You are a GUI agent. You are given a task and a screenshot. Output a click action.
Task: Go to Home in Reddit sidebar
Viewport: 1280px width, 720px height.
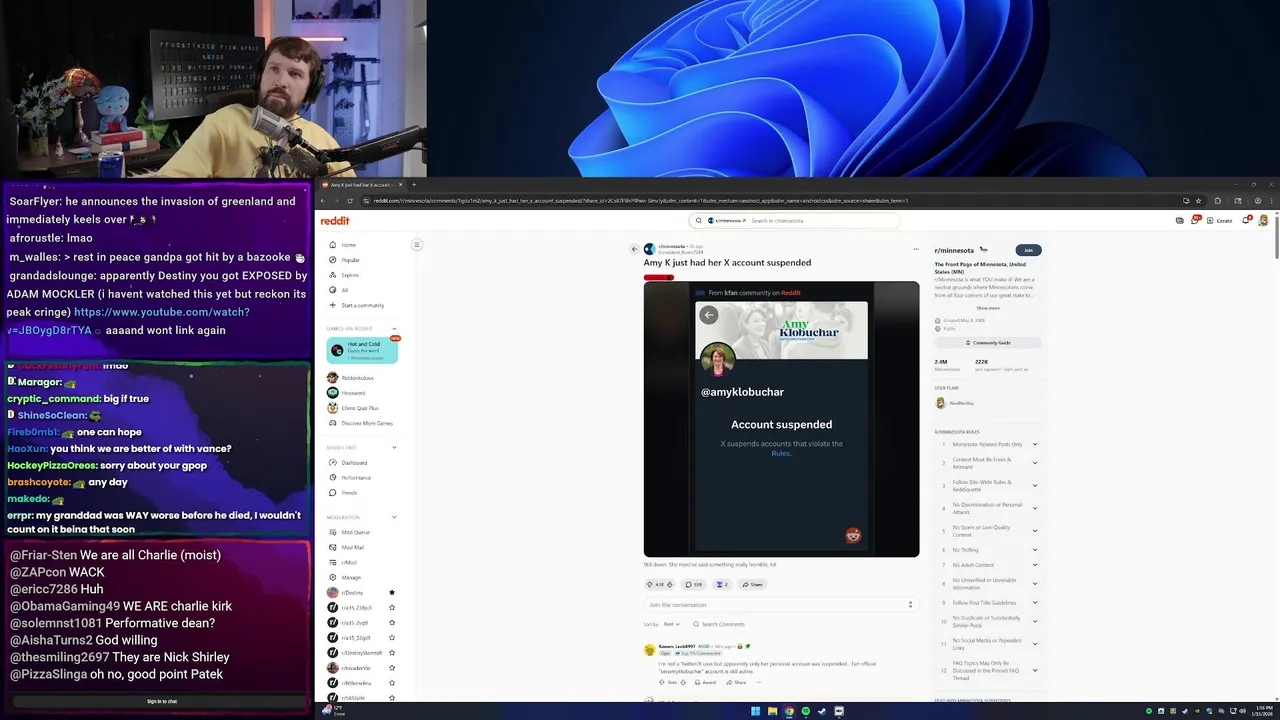348,245
